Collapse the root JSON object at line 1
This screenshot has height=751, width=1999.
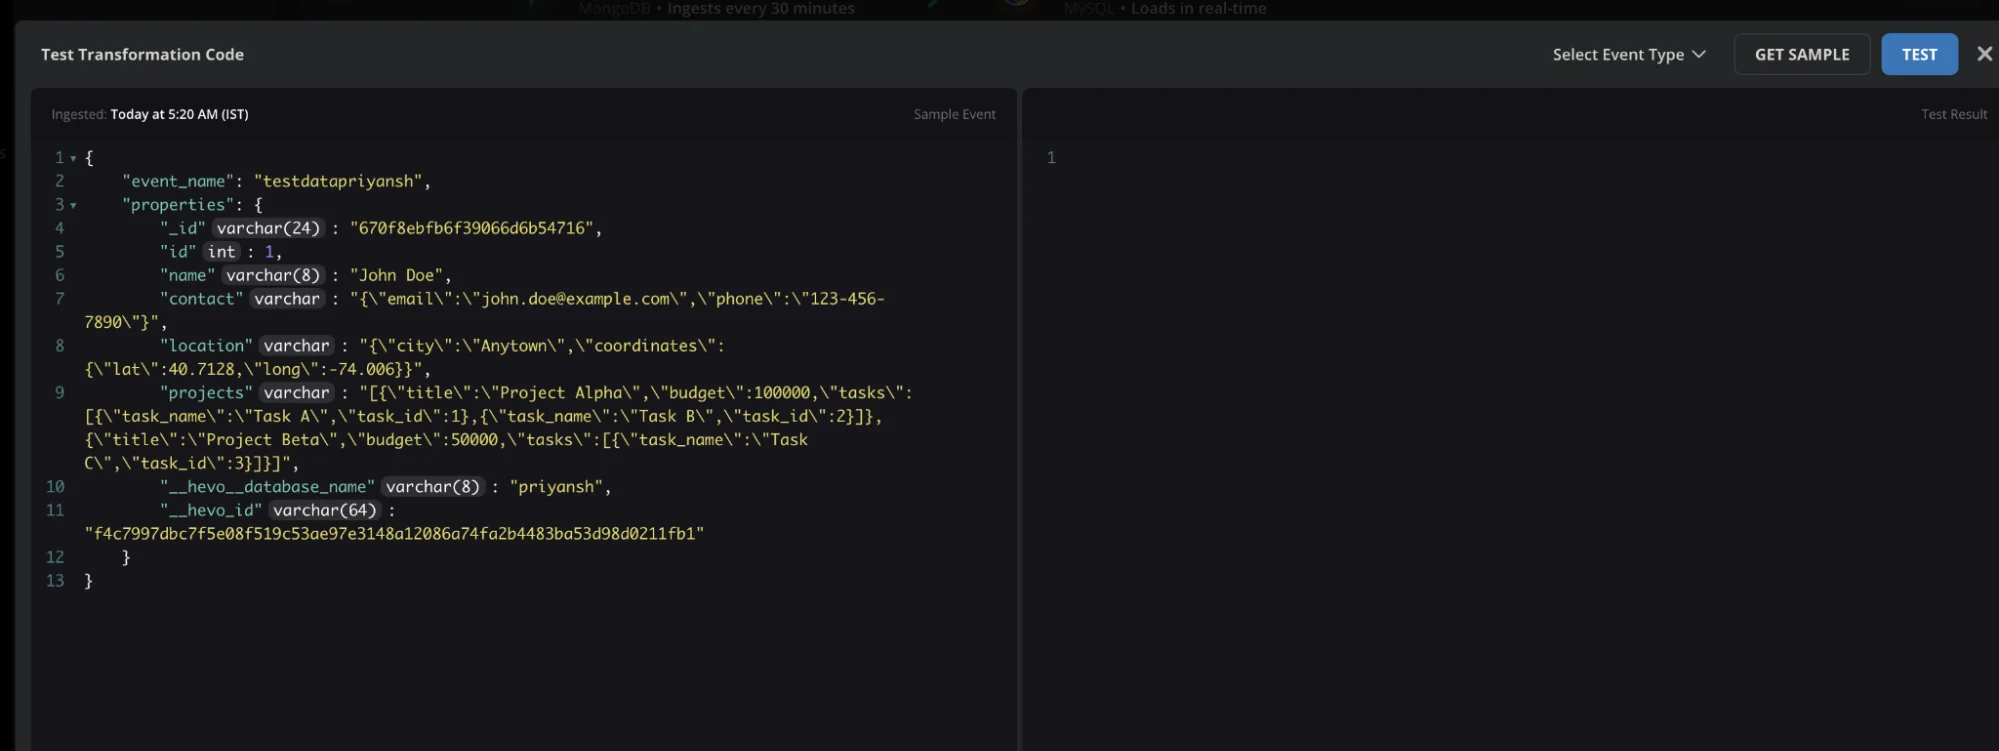click(73, 158)
